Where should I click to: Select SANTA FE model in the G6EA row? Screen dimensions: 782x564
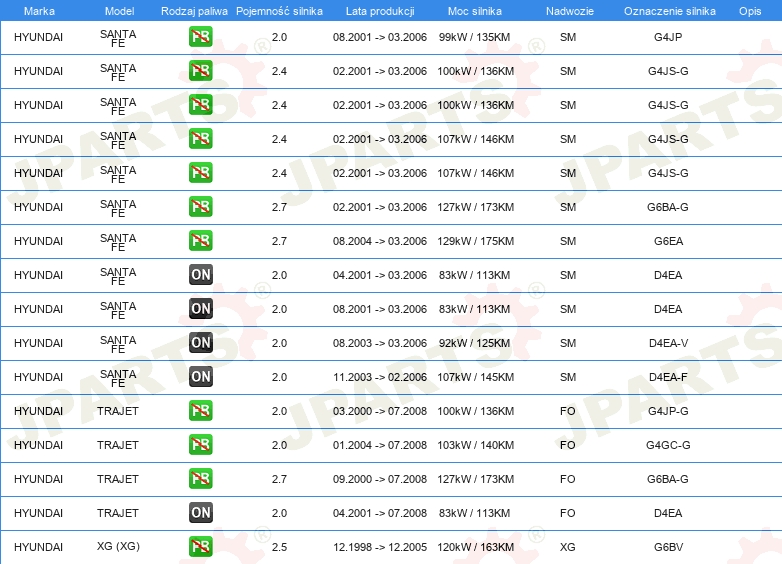click(118, 242)
